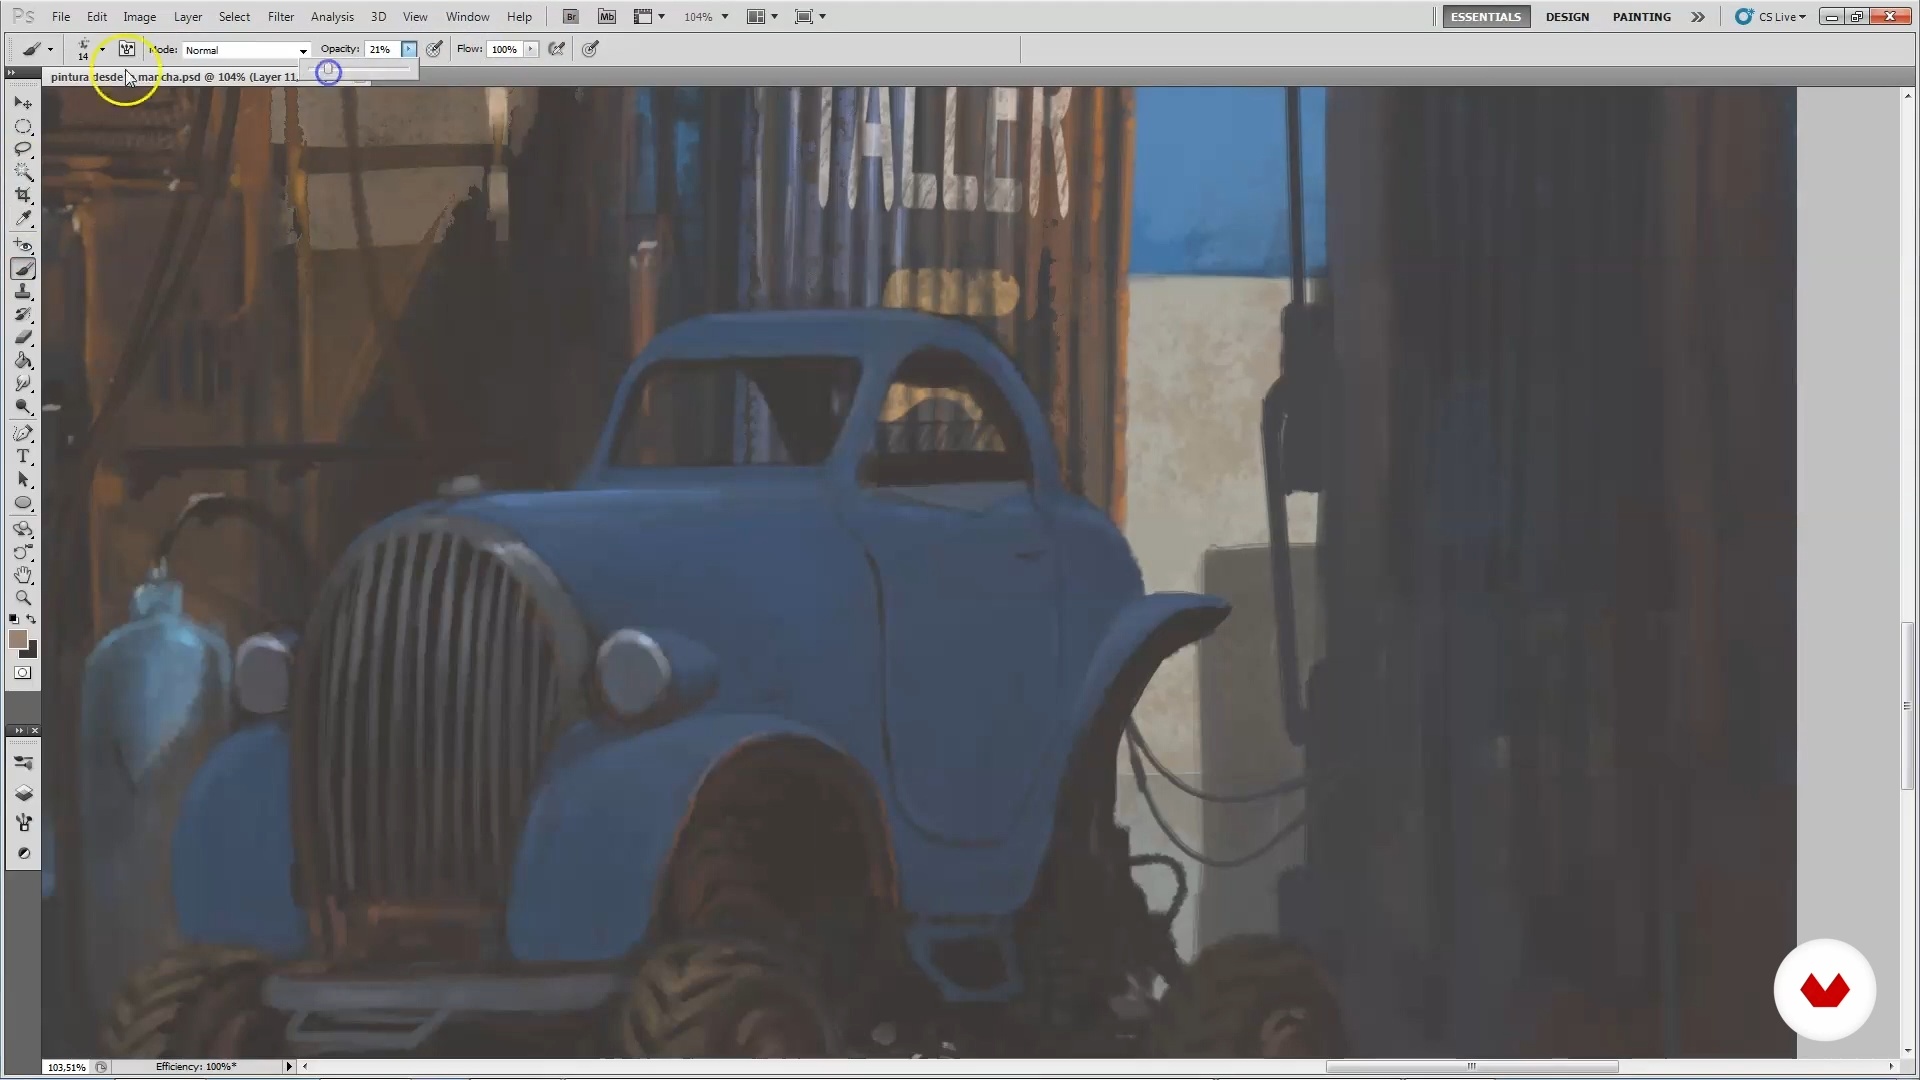Show more workspaces chevron
Screen dimensions: 1920x1080
click(1698, 17)
